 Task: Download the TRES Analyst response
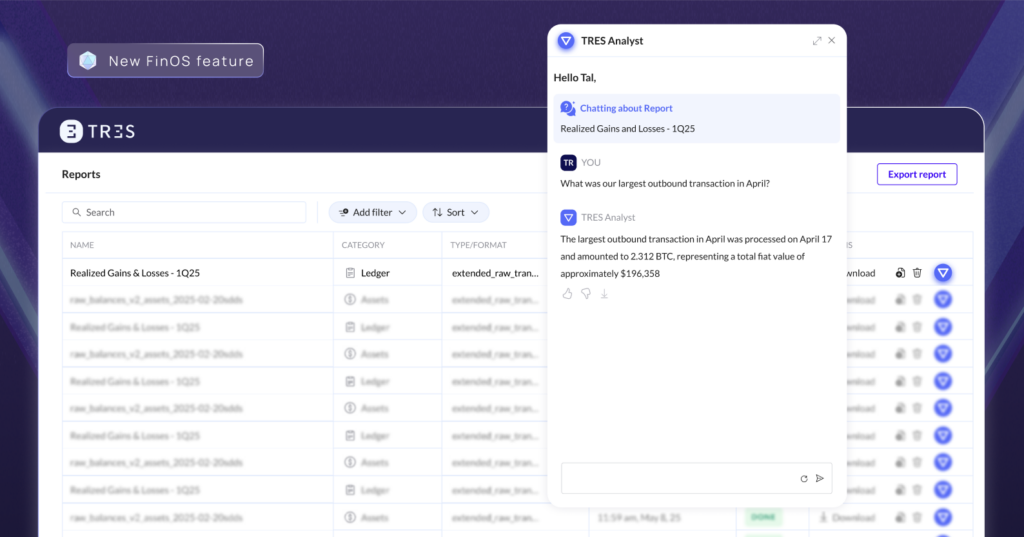pyautogui.click(x=604, y=294)
